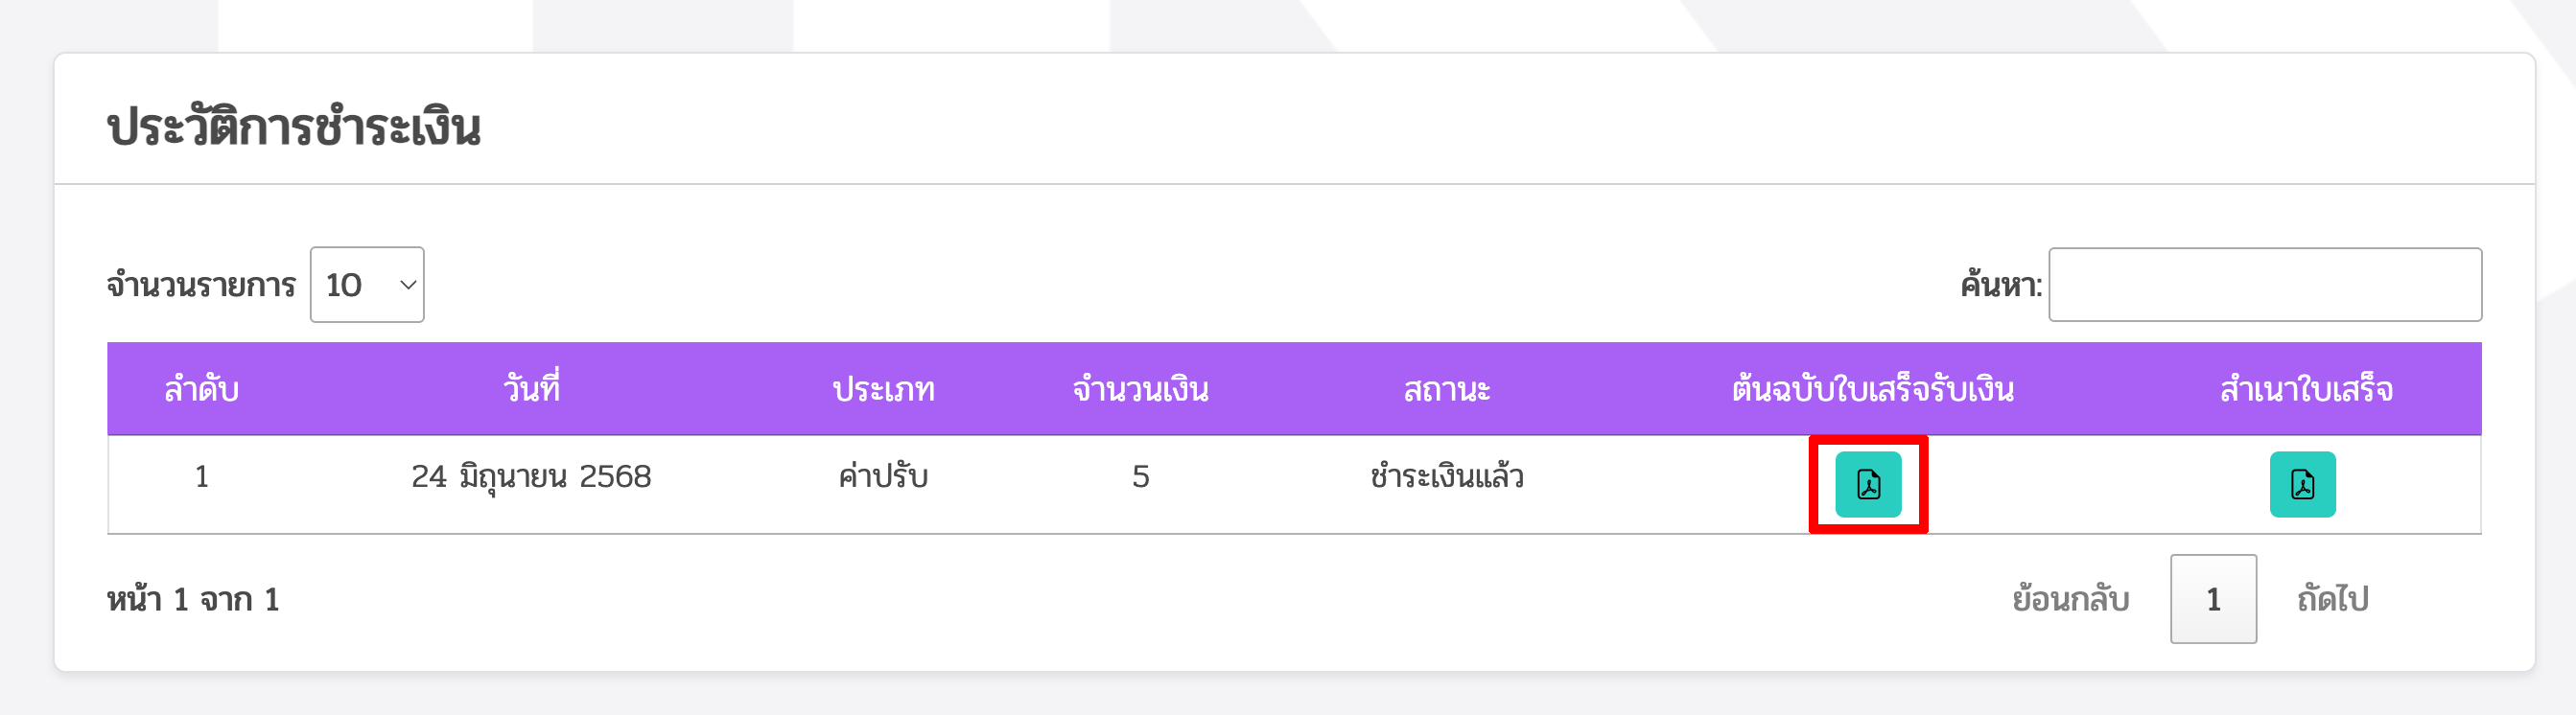Viewport: 2576px width, 715px height.
Task: Click the date cell 24 มิถุนายน 2568
Action: (x=531, y=477)
